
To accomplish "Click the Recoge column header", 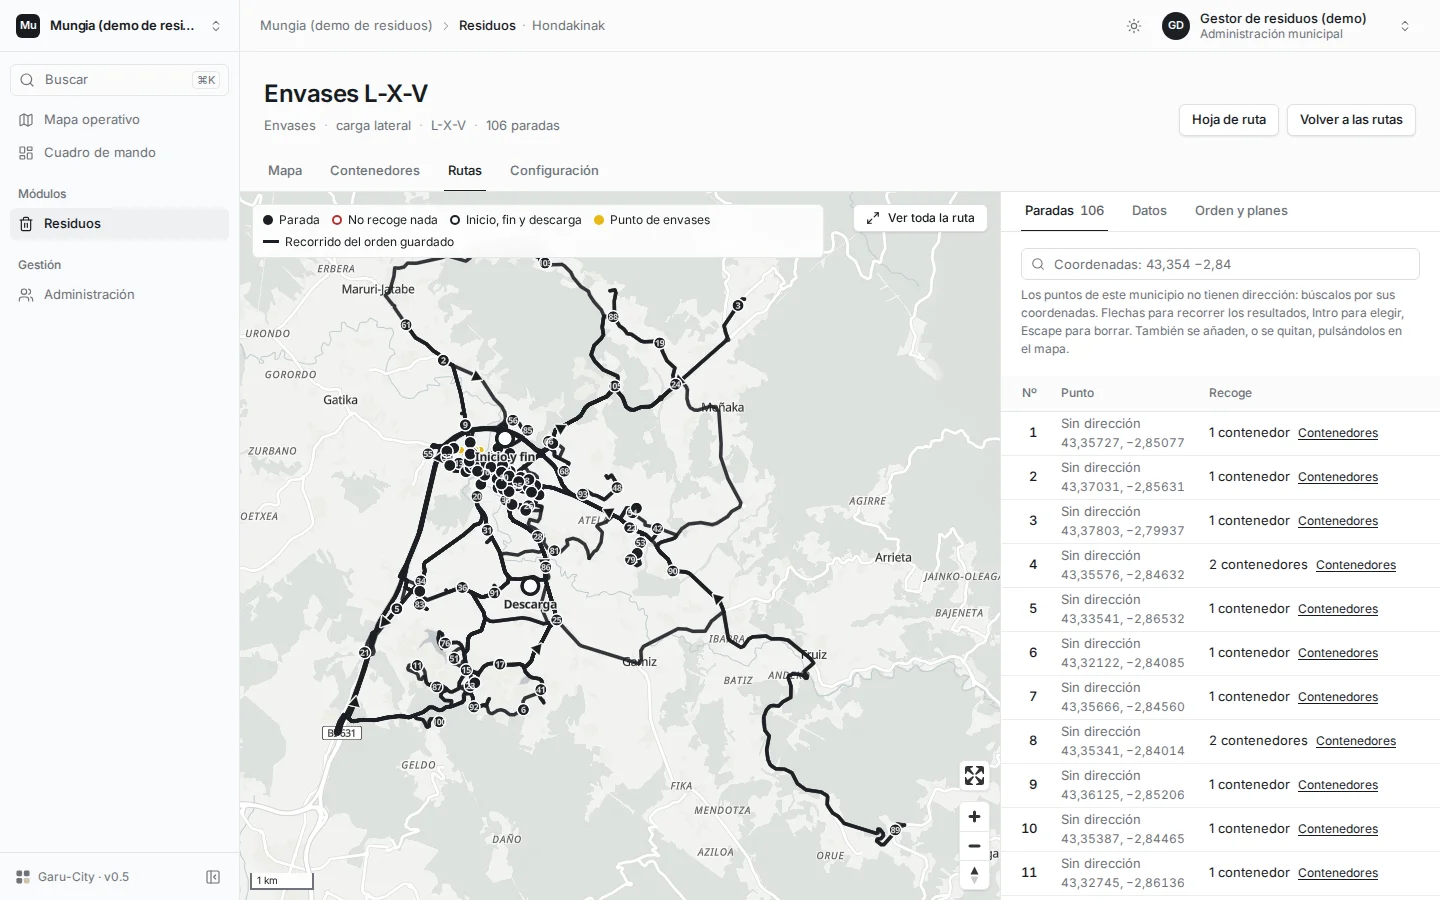I will (x=1230, y=393).
